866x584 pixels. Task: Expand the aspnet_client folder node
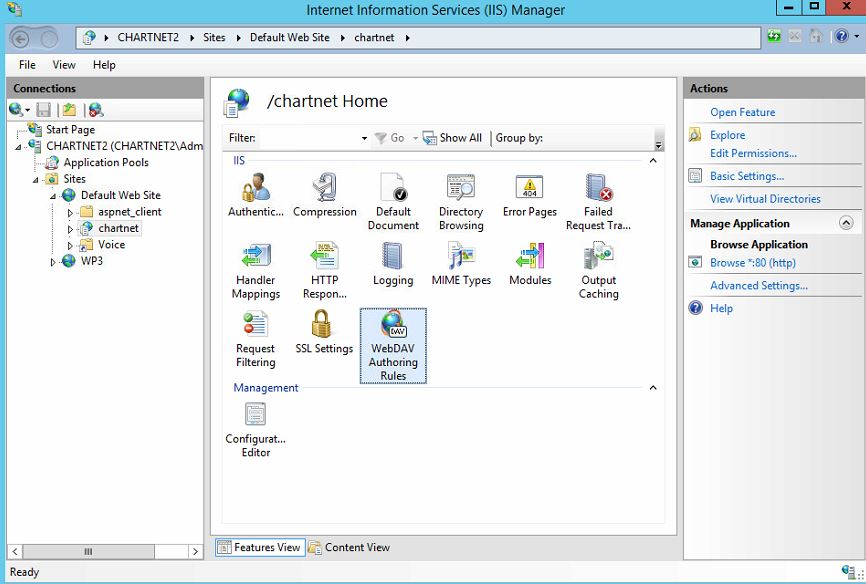(70, 212)
